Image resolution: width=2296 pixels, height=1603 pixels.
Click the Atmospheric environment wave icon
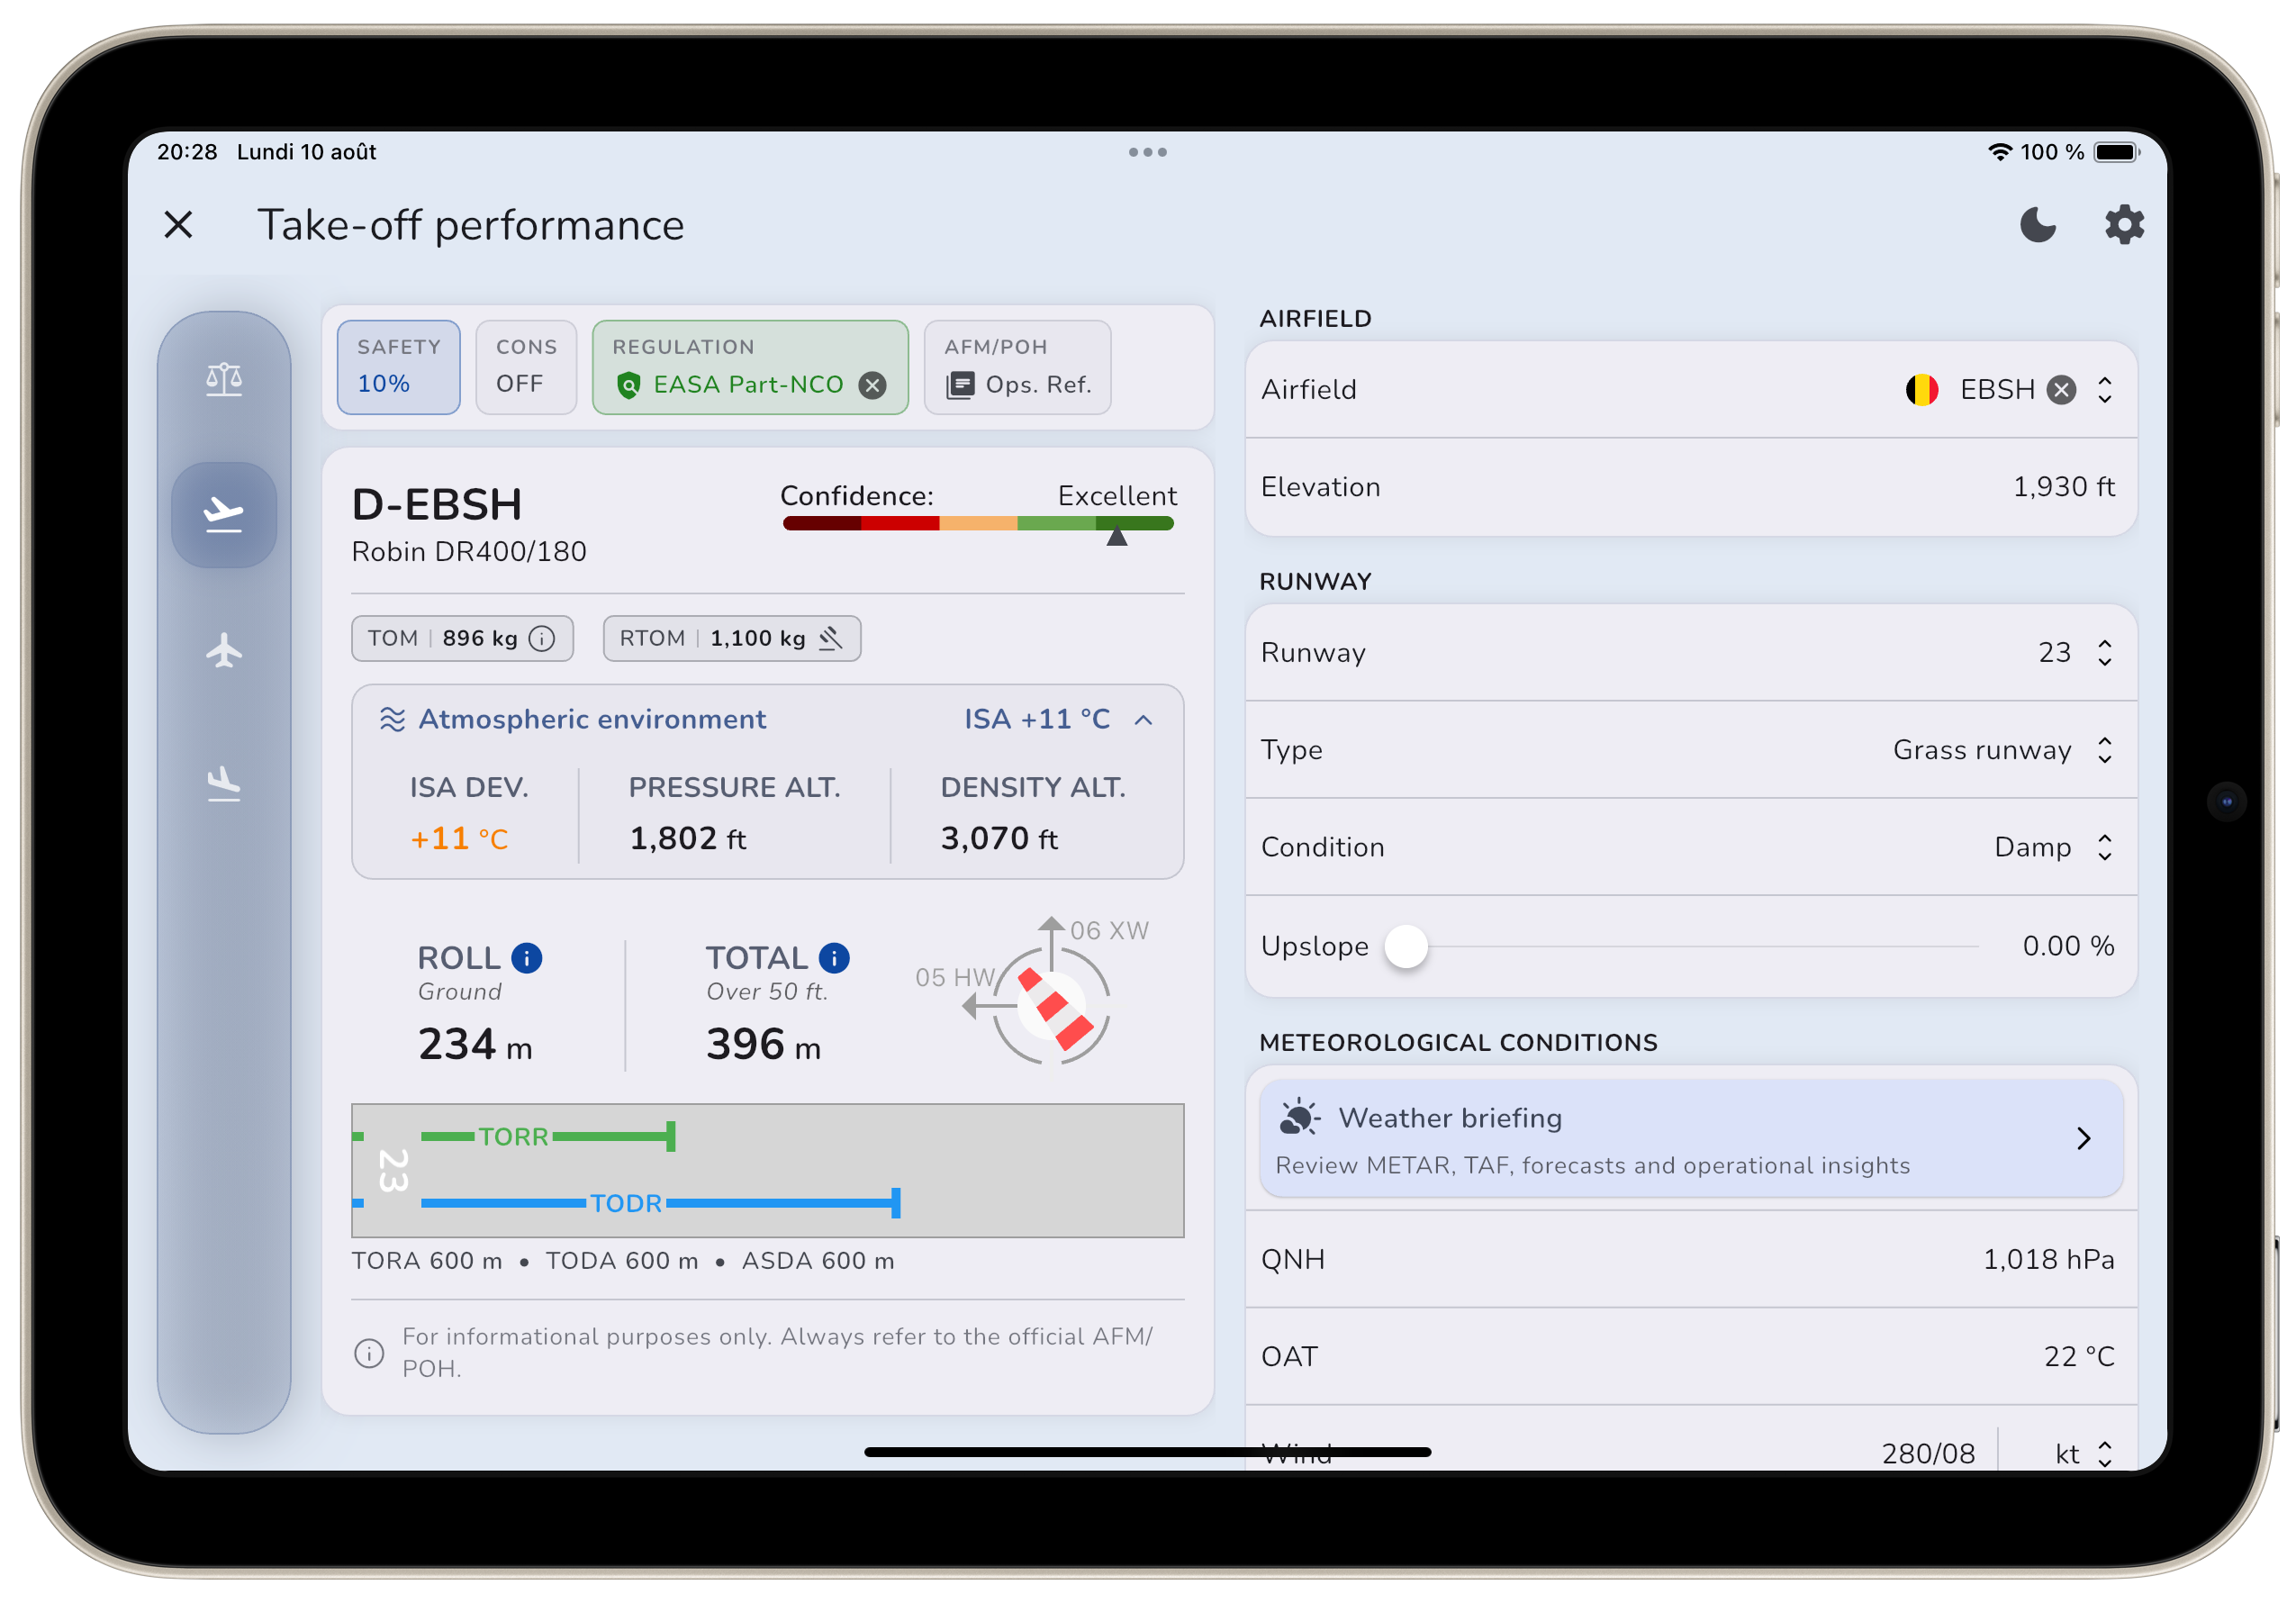click(x=392, y=720)
